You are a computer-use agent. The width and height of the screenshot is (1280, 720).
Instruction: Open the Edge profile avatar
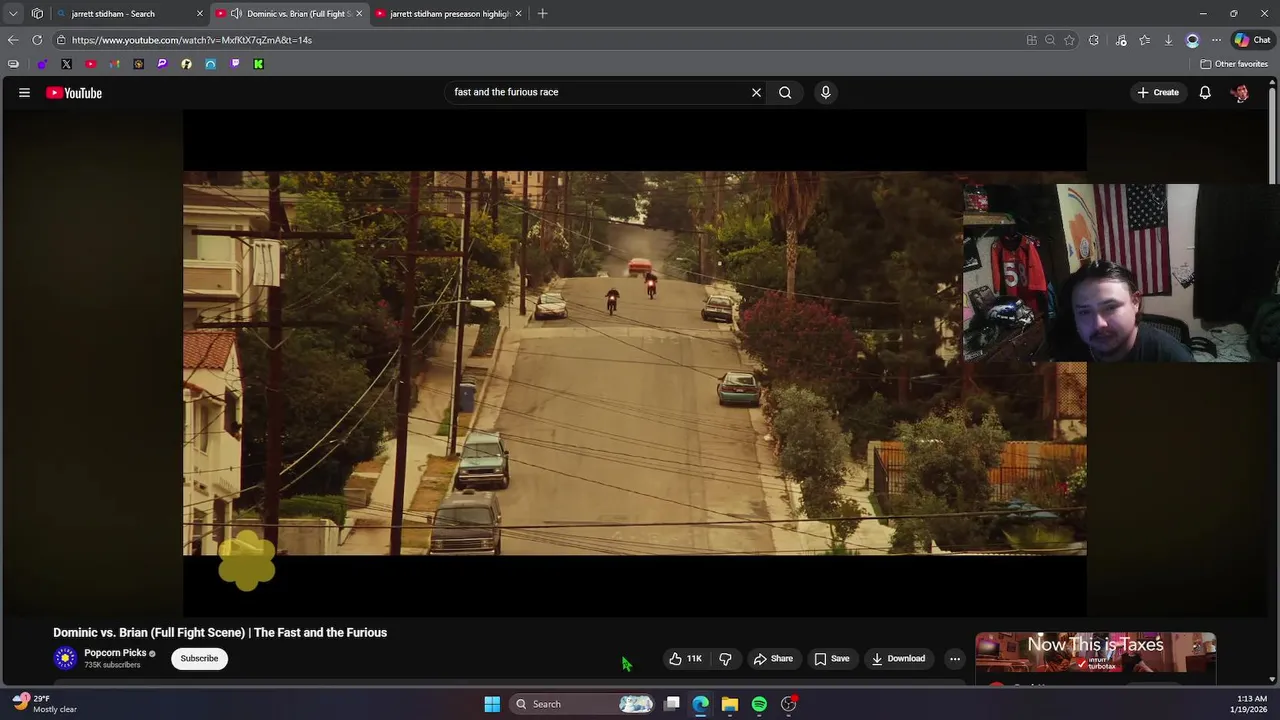point(1192,40)
